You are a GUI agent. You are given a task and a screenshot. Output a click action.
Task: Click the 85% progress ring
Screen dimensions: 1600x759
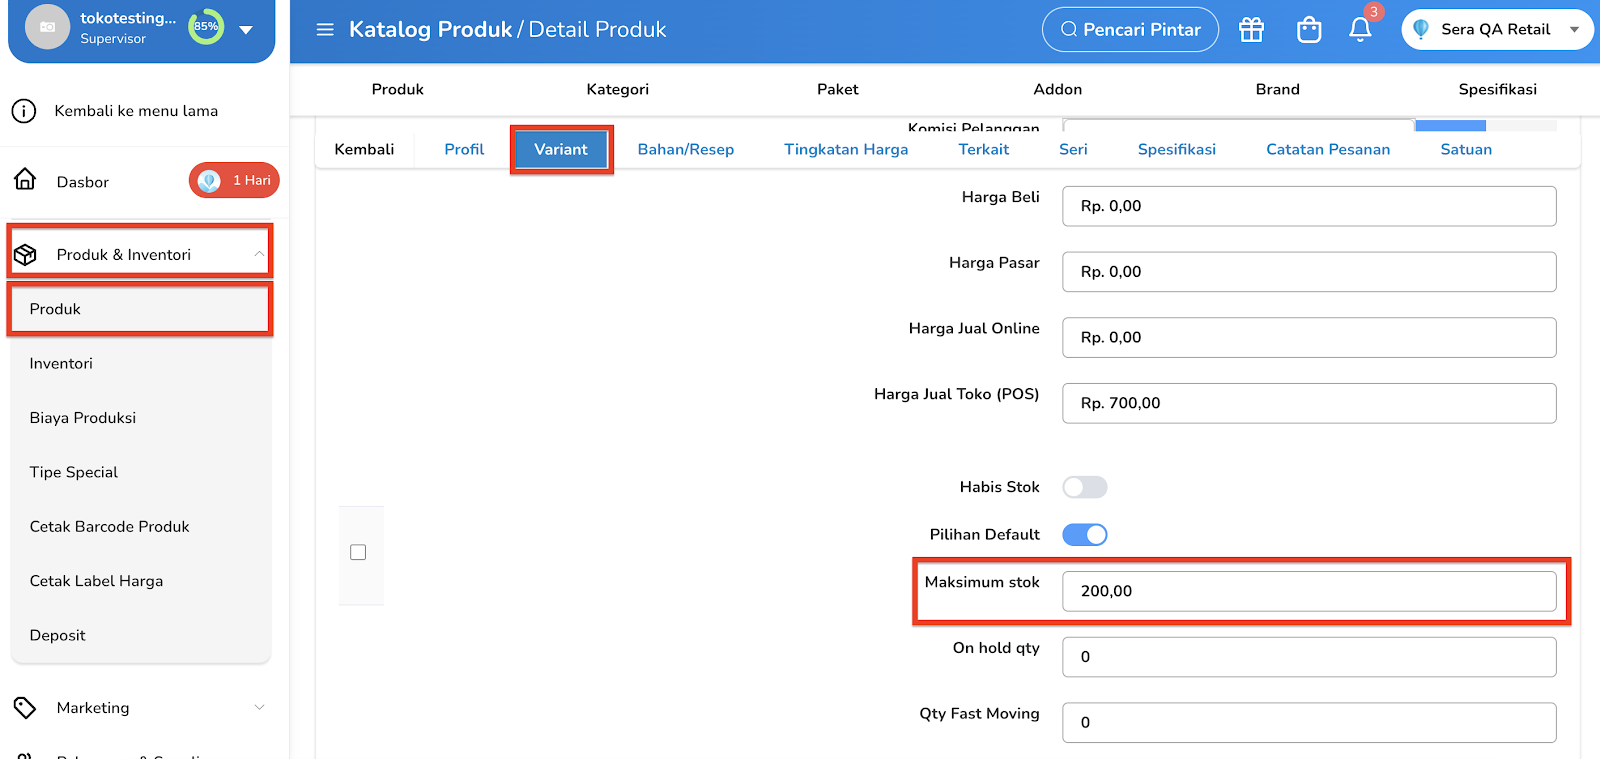(x=206, y=27)
